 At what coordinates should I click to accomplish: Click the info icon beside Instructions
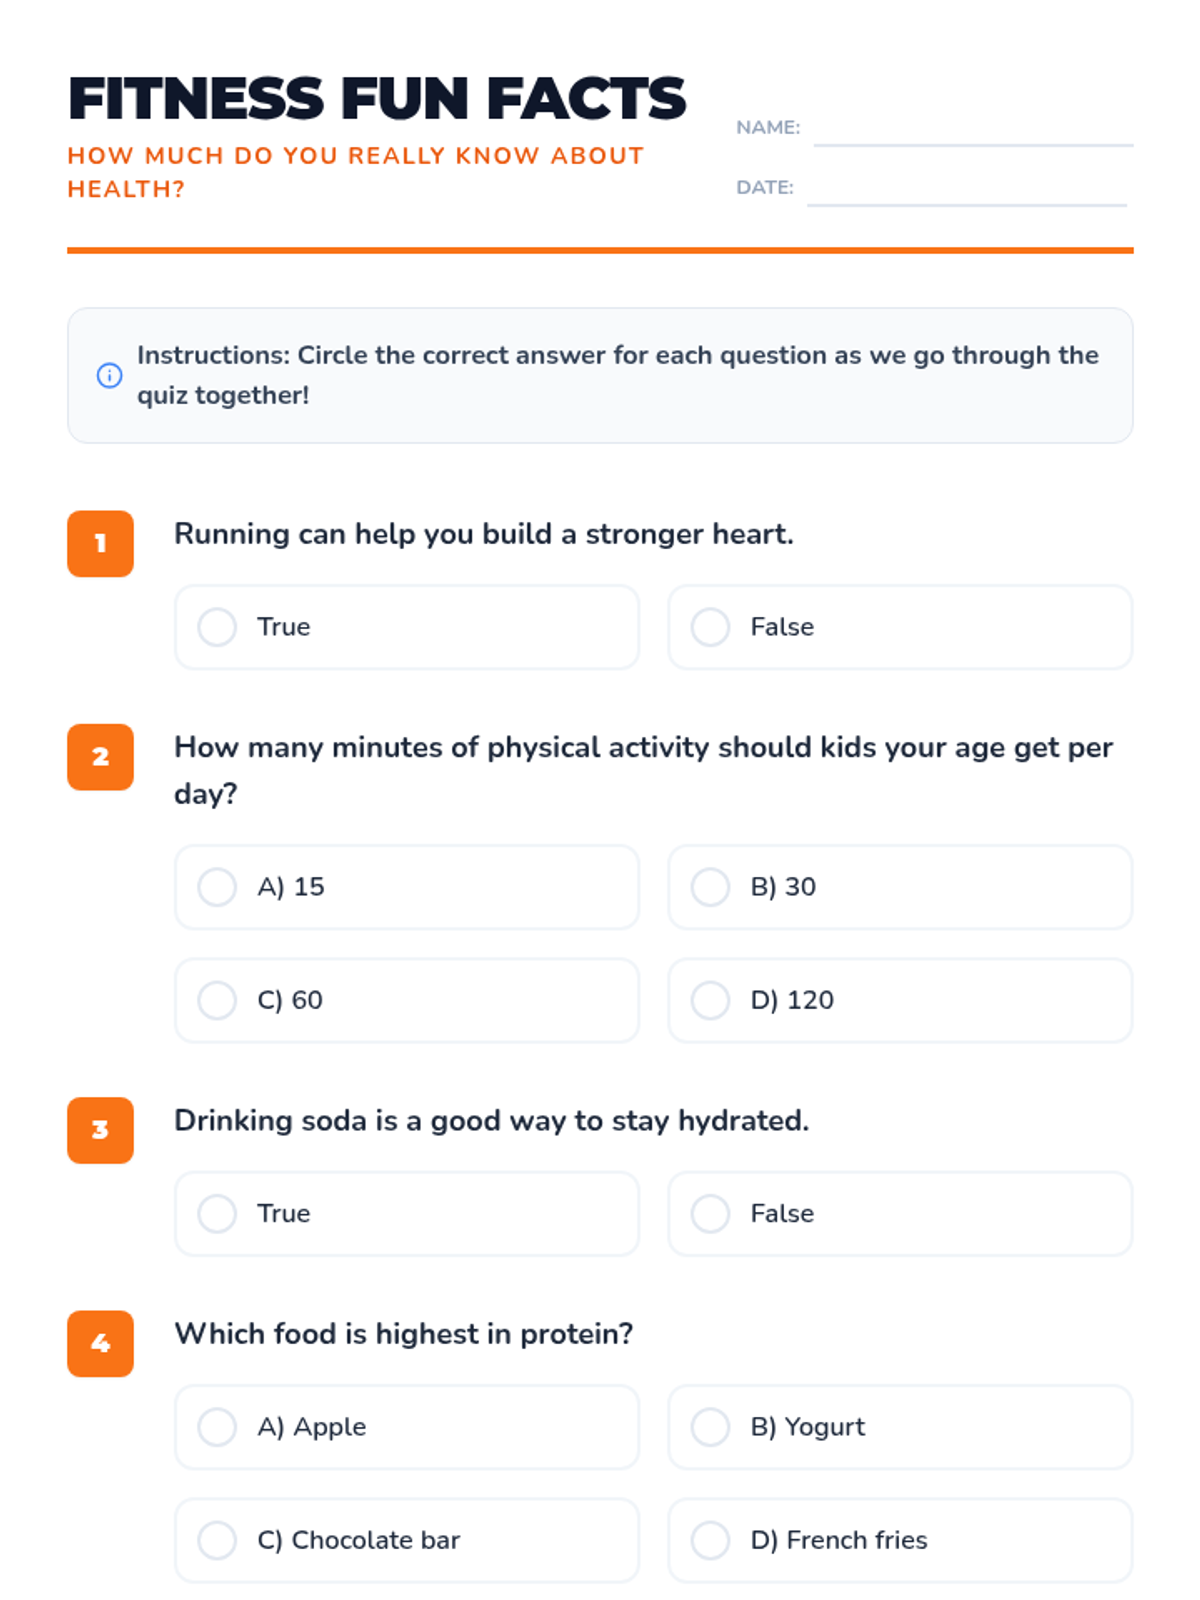[109, 375]
